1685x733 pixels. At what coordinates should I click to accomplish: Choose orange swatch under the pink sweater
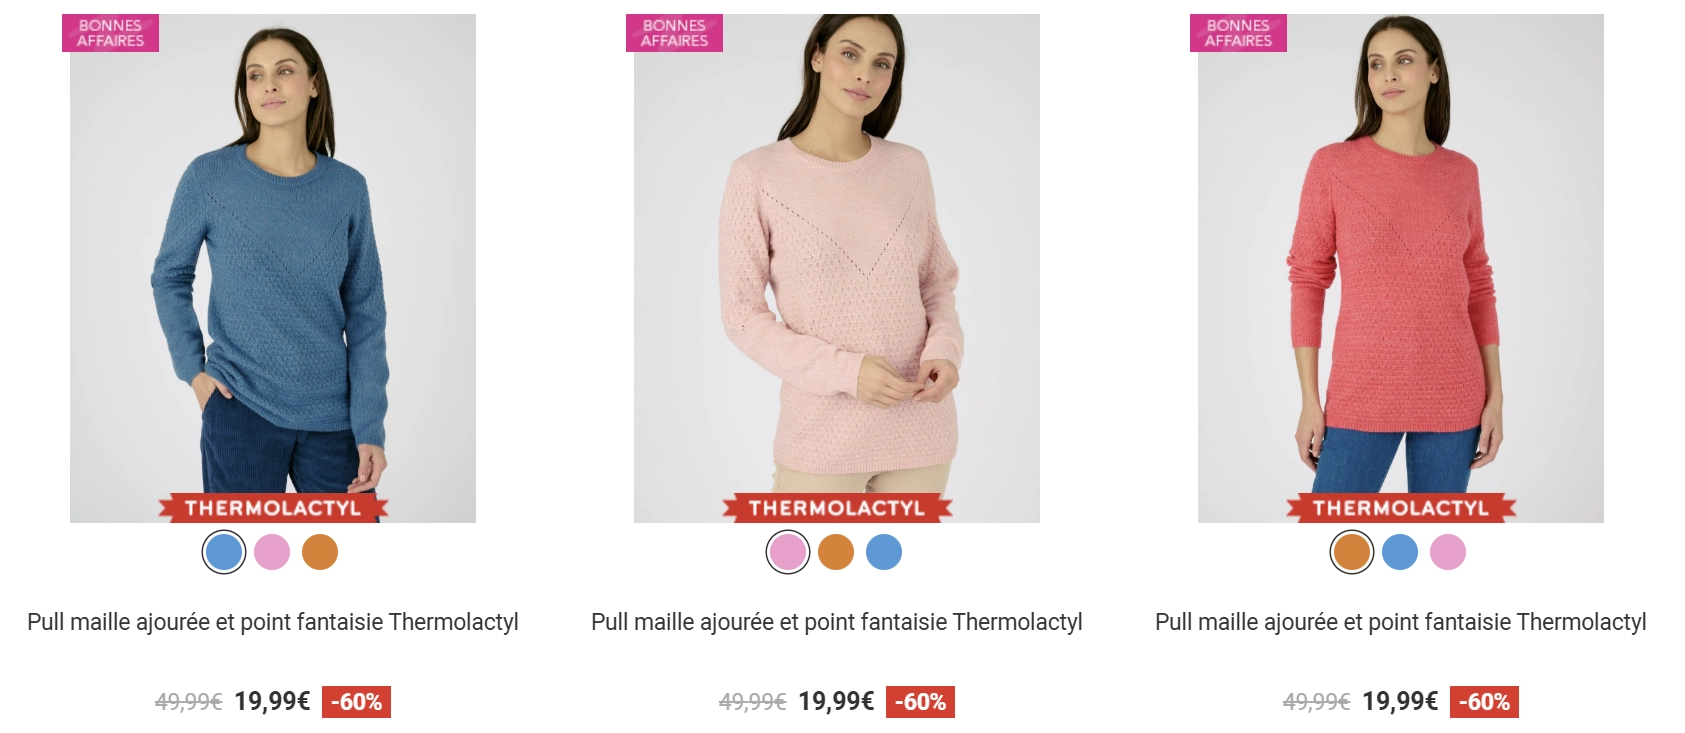(836, 552)
